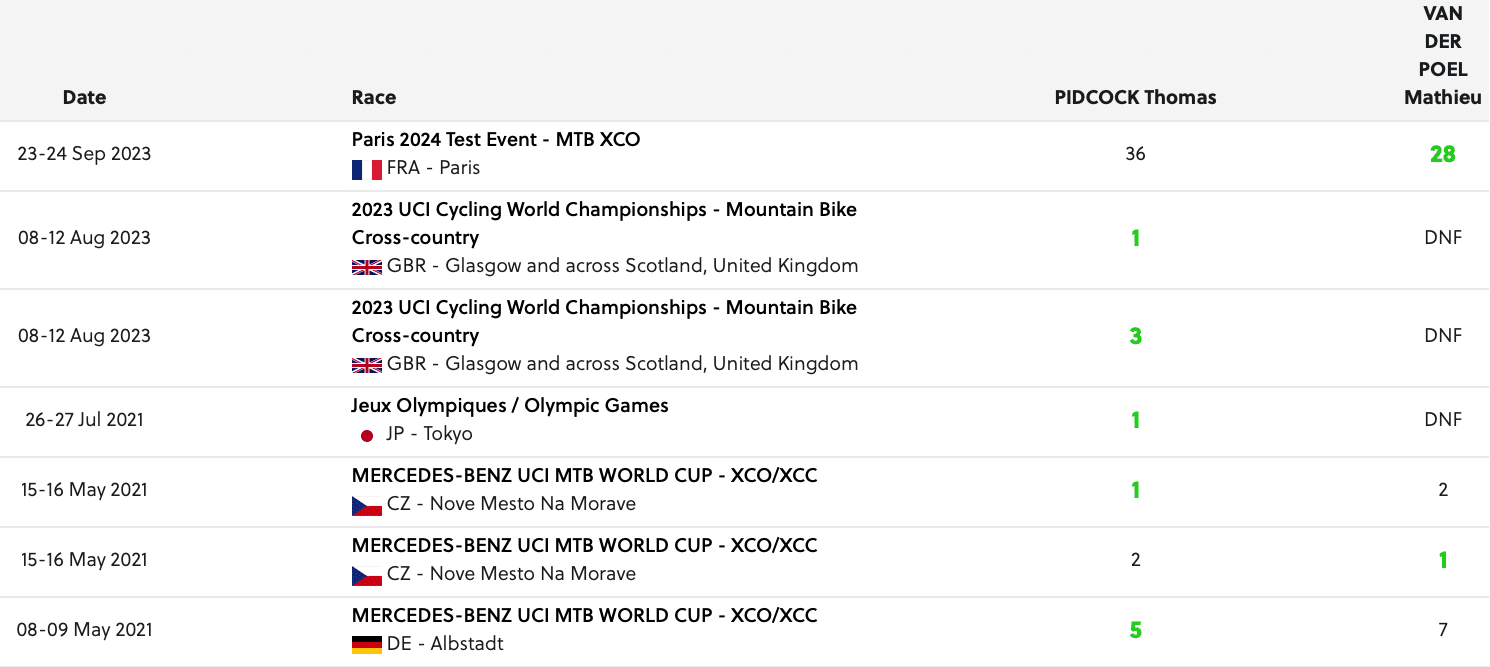Open Paris 2024 Test Event - MTB XCO
The height and width of the screenshot is (667, 1490).
point(496,140)
